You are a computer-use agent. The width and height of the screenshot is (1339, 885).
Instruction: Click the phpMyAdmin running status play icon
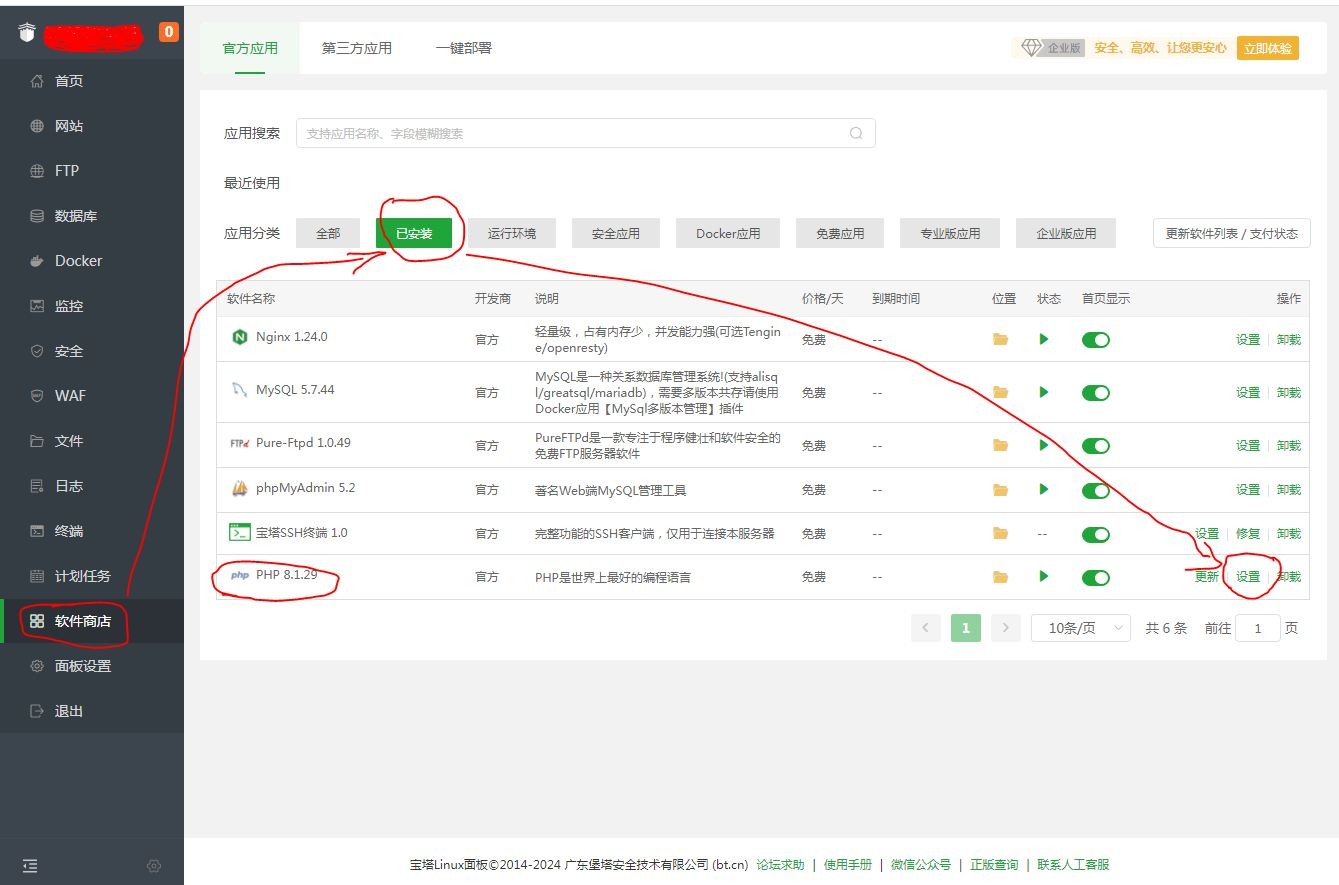[x=1044, y=490]
